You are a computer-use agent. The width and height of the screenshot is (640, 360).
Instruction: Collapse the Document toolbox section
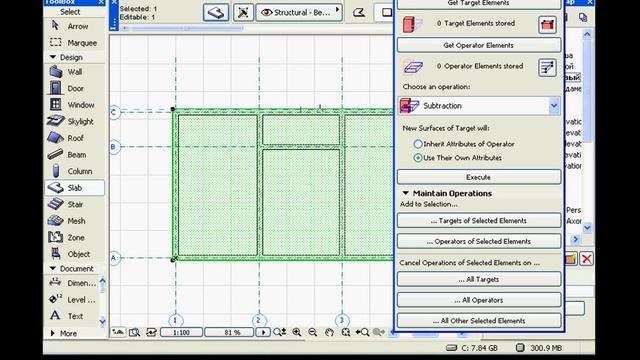[x=53, y=269]
